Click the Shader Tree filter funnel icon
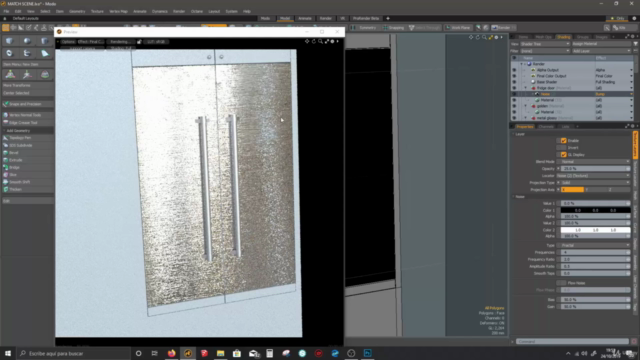Screen dimensions: 640x360 [636, 44]
